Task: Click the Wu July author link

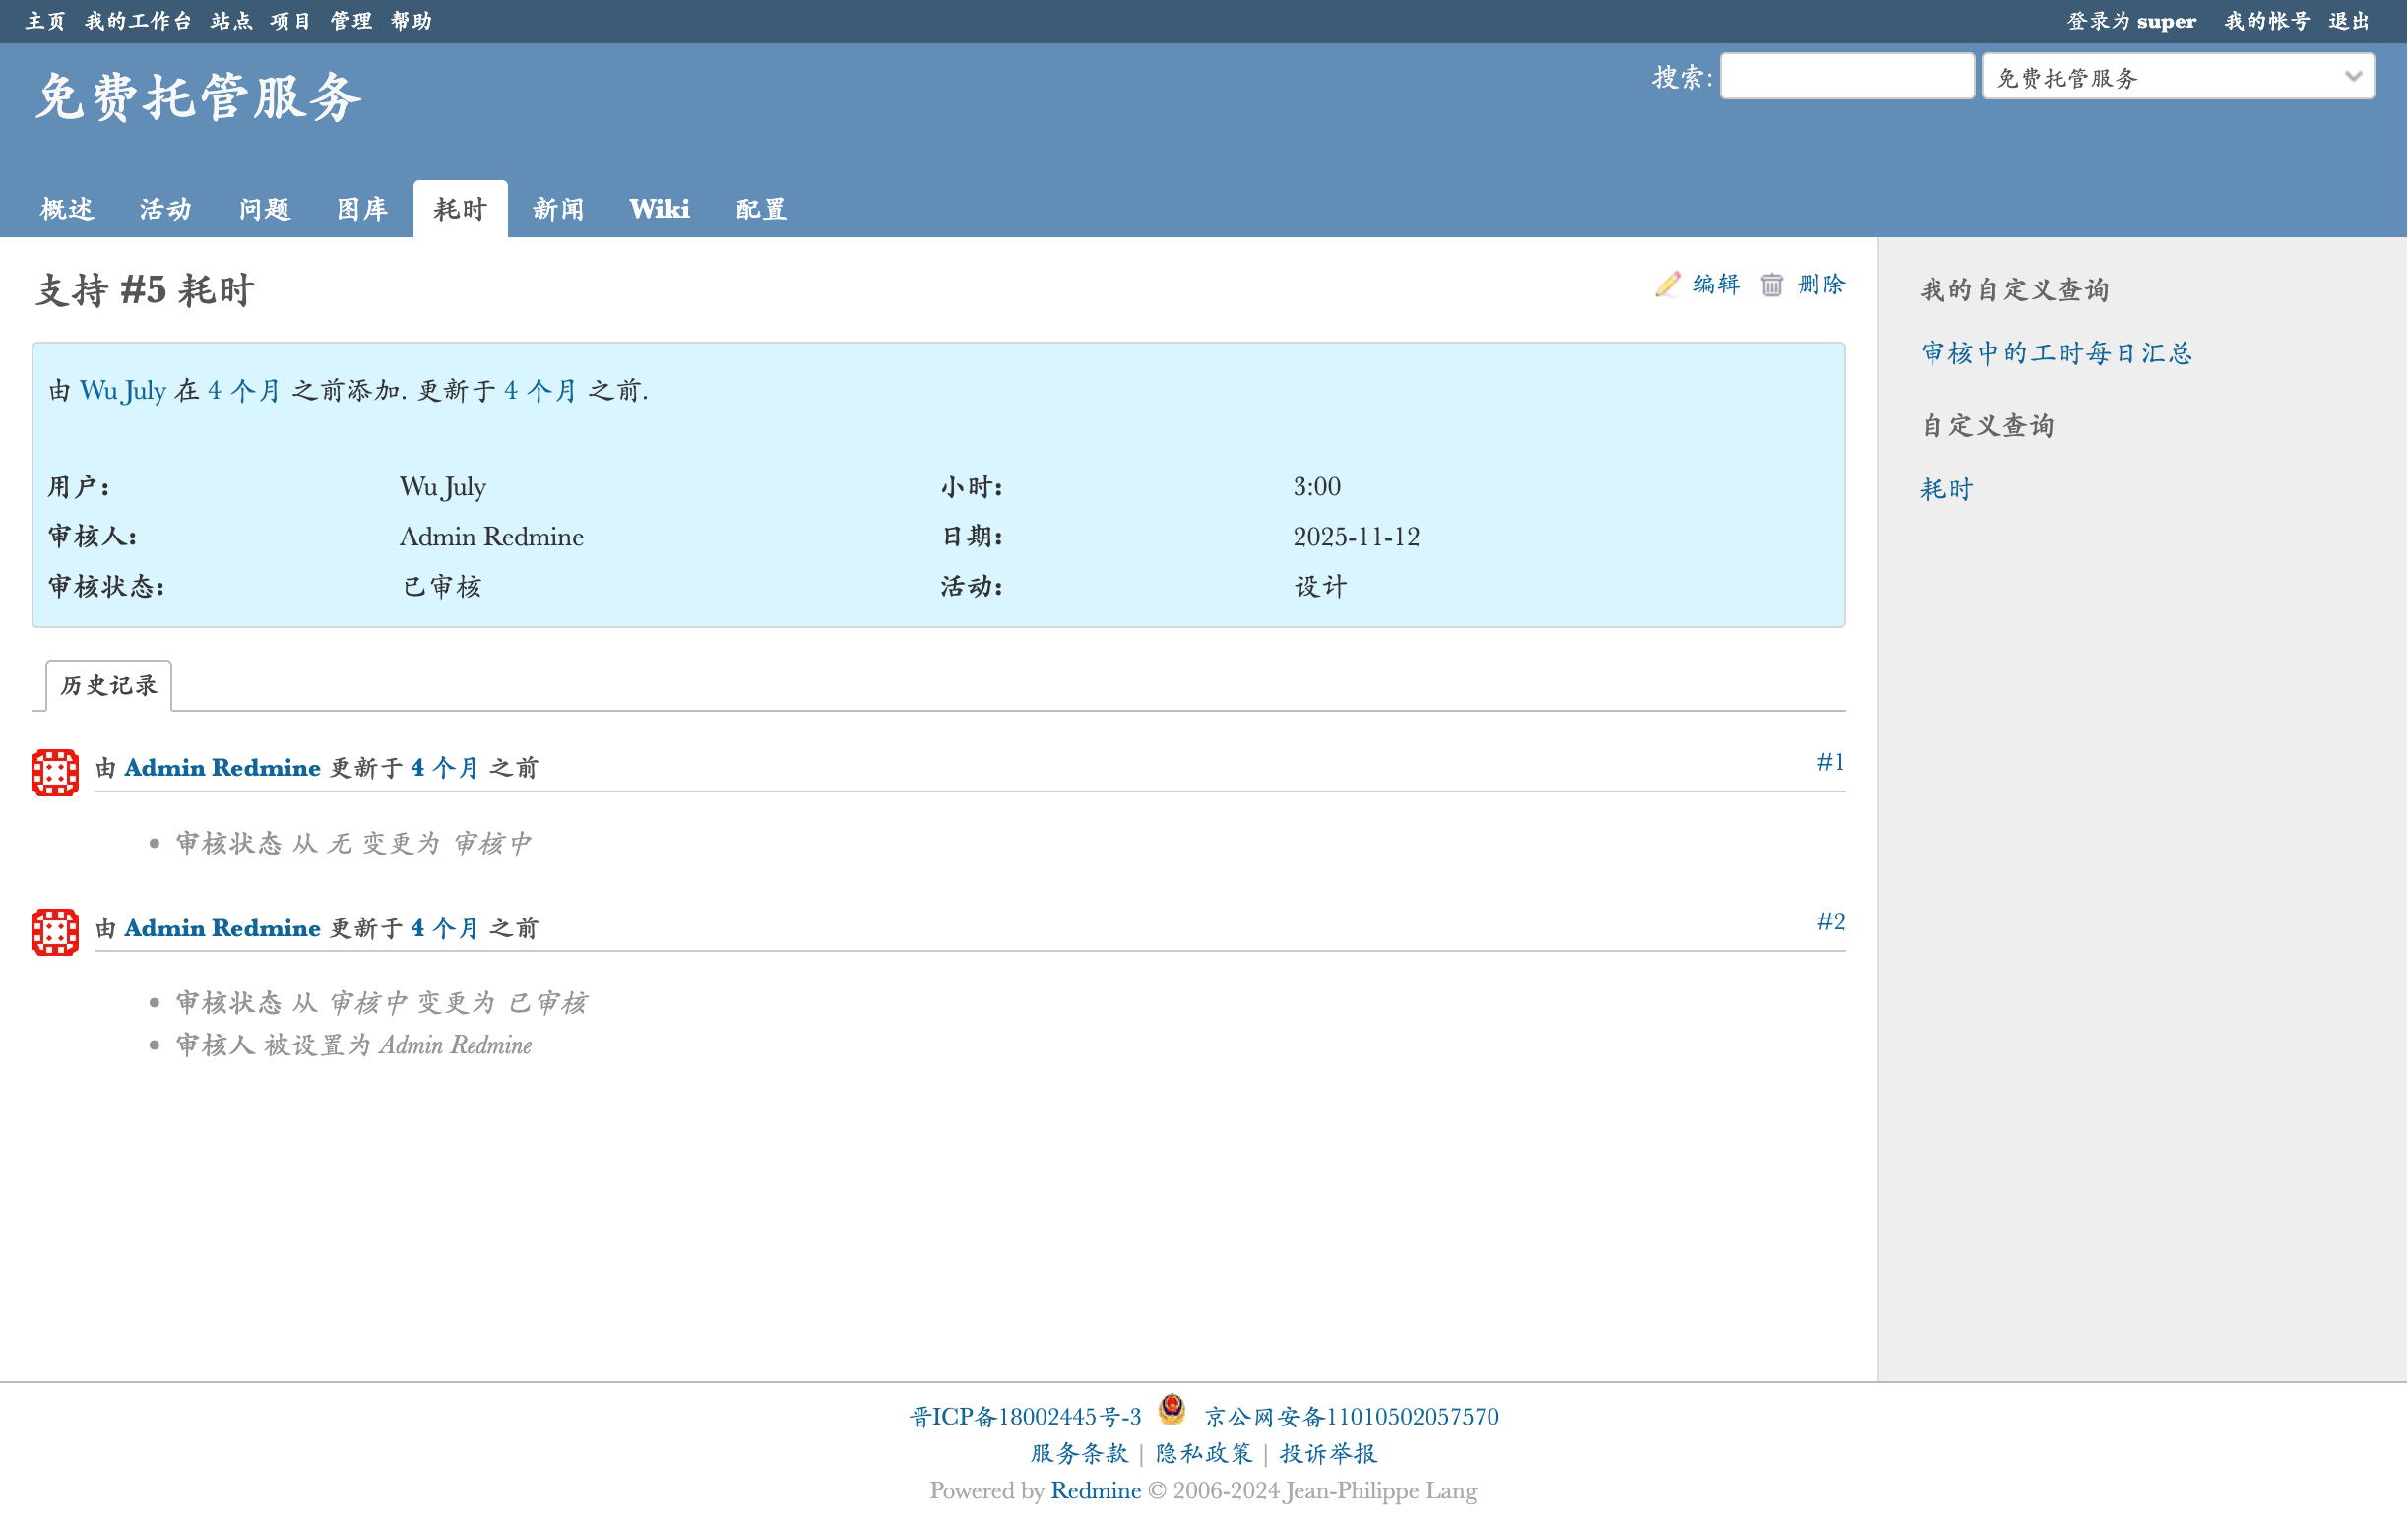Action: coord(123,390)
